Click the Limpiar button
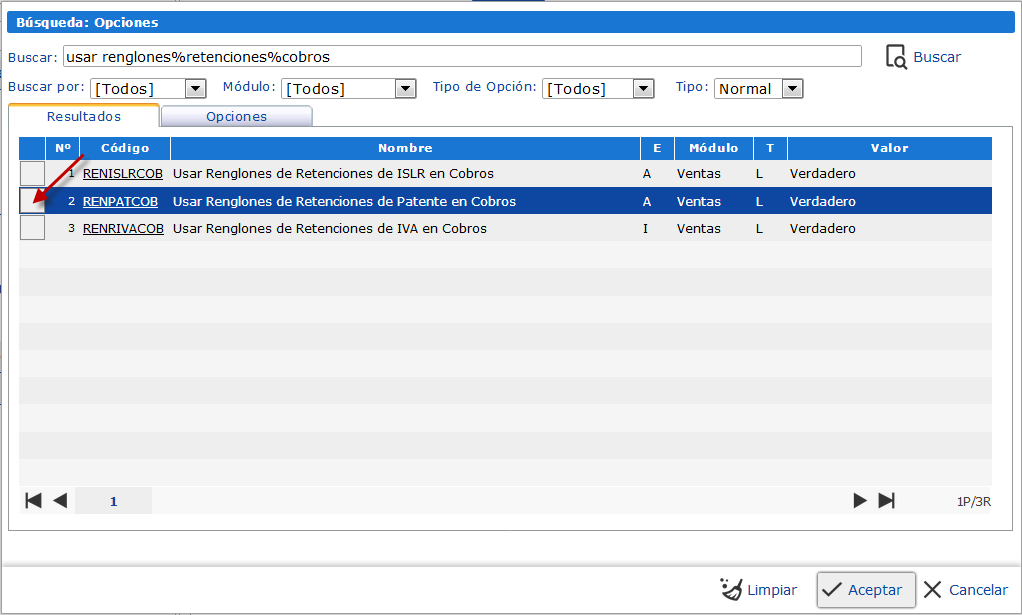 click(x=758, y=590)
